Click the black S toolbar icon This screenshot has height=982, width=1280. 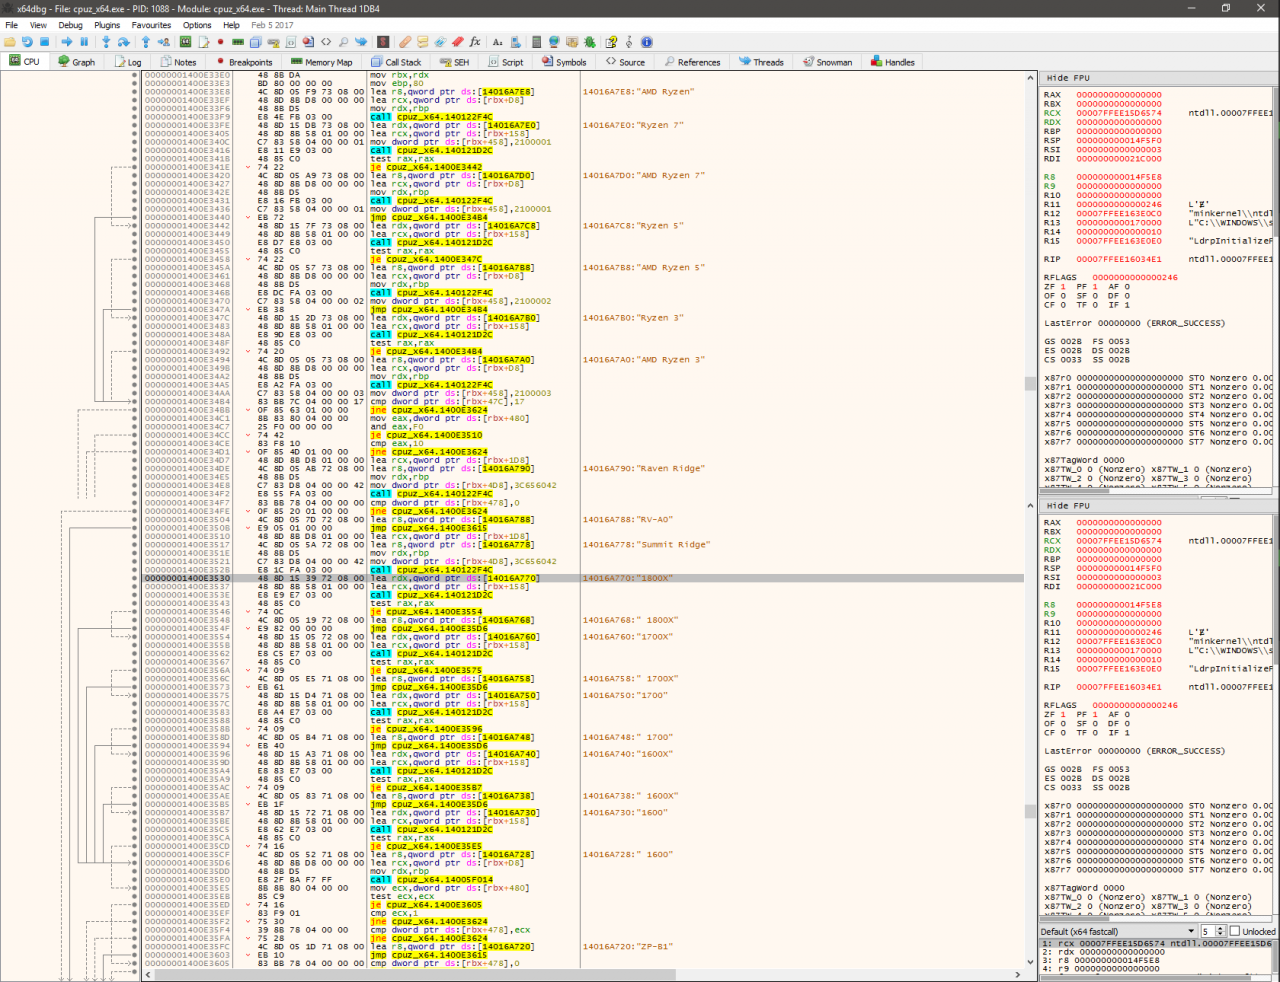(383, 42)
